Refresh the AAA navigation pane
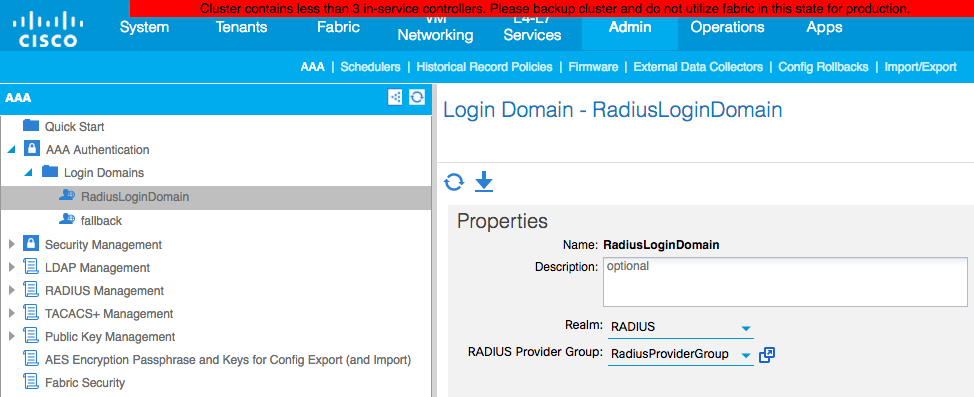This screenshot has height=397, width=974. [417, 97]
